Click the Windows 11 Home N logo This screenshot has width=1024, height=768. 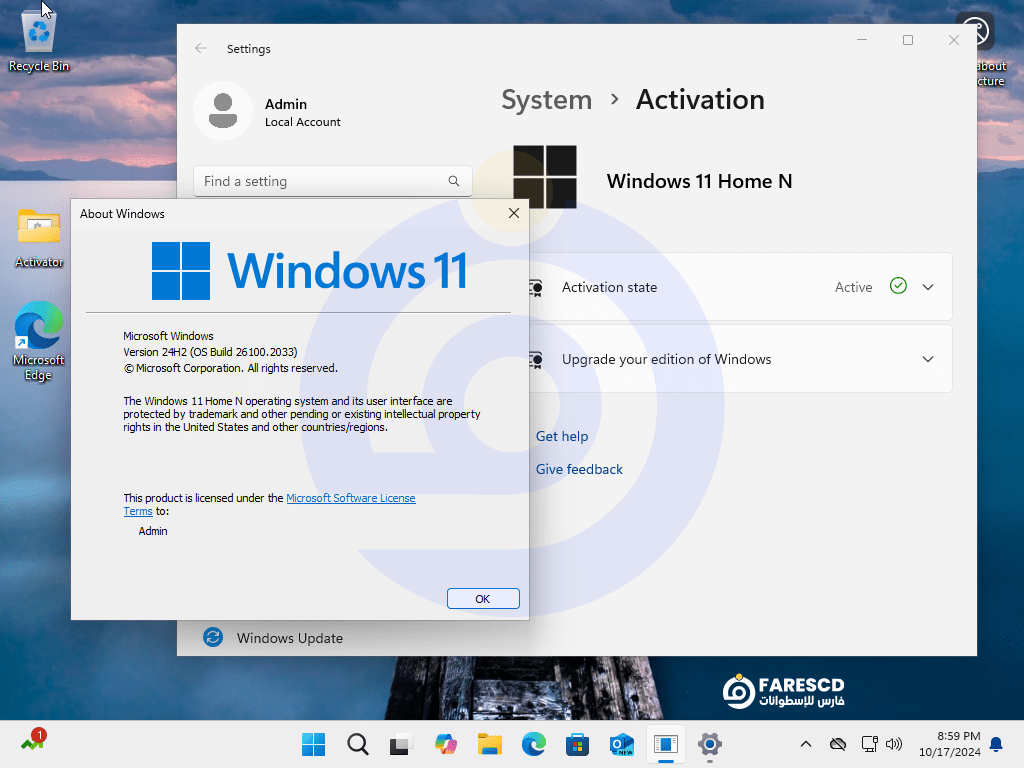[x=545, y=177]
